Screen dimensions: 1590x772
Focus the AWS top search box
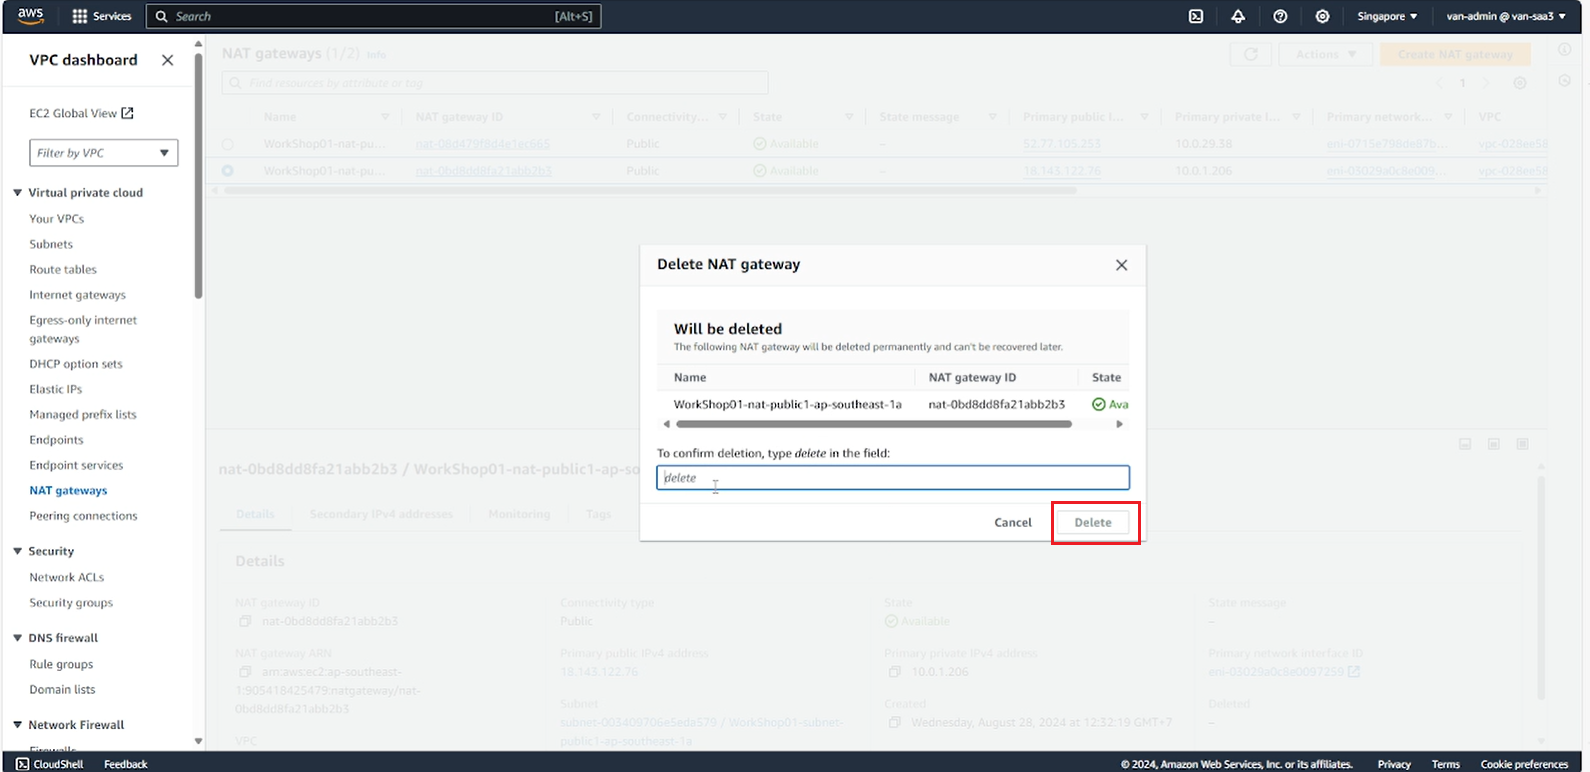(x=374, y=16)
